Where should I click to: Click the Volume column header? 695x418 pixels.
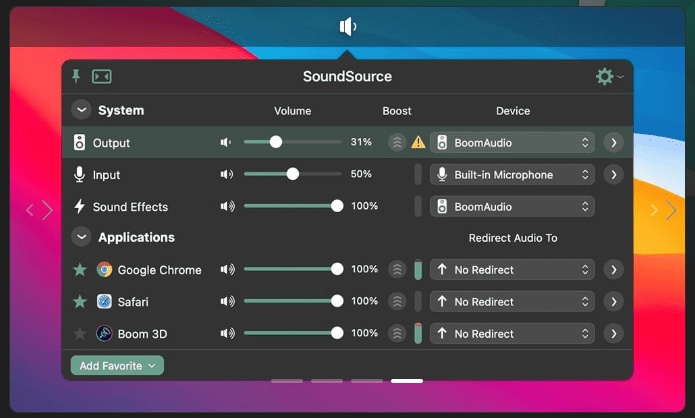[293, 111]
